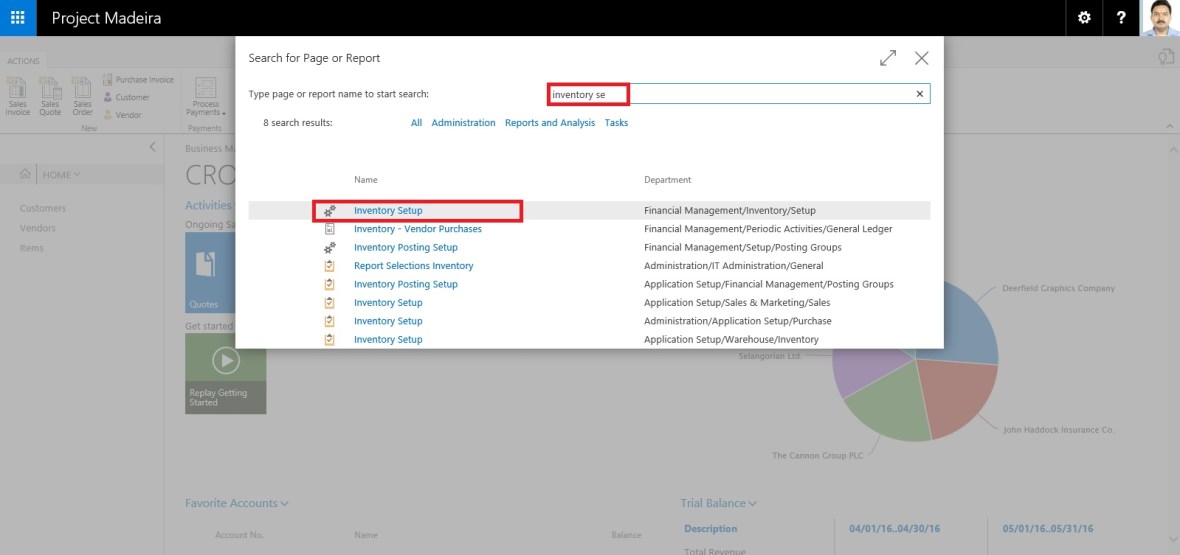
Task: Filter results by Reports and Analysis
Action: 549,123
